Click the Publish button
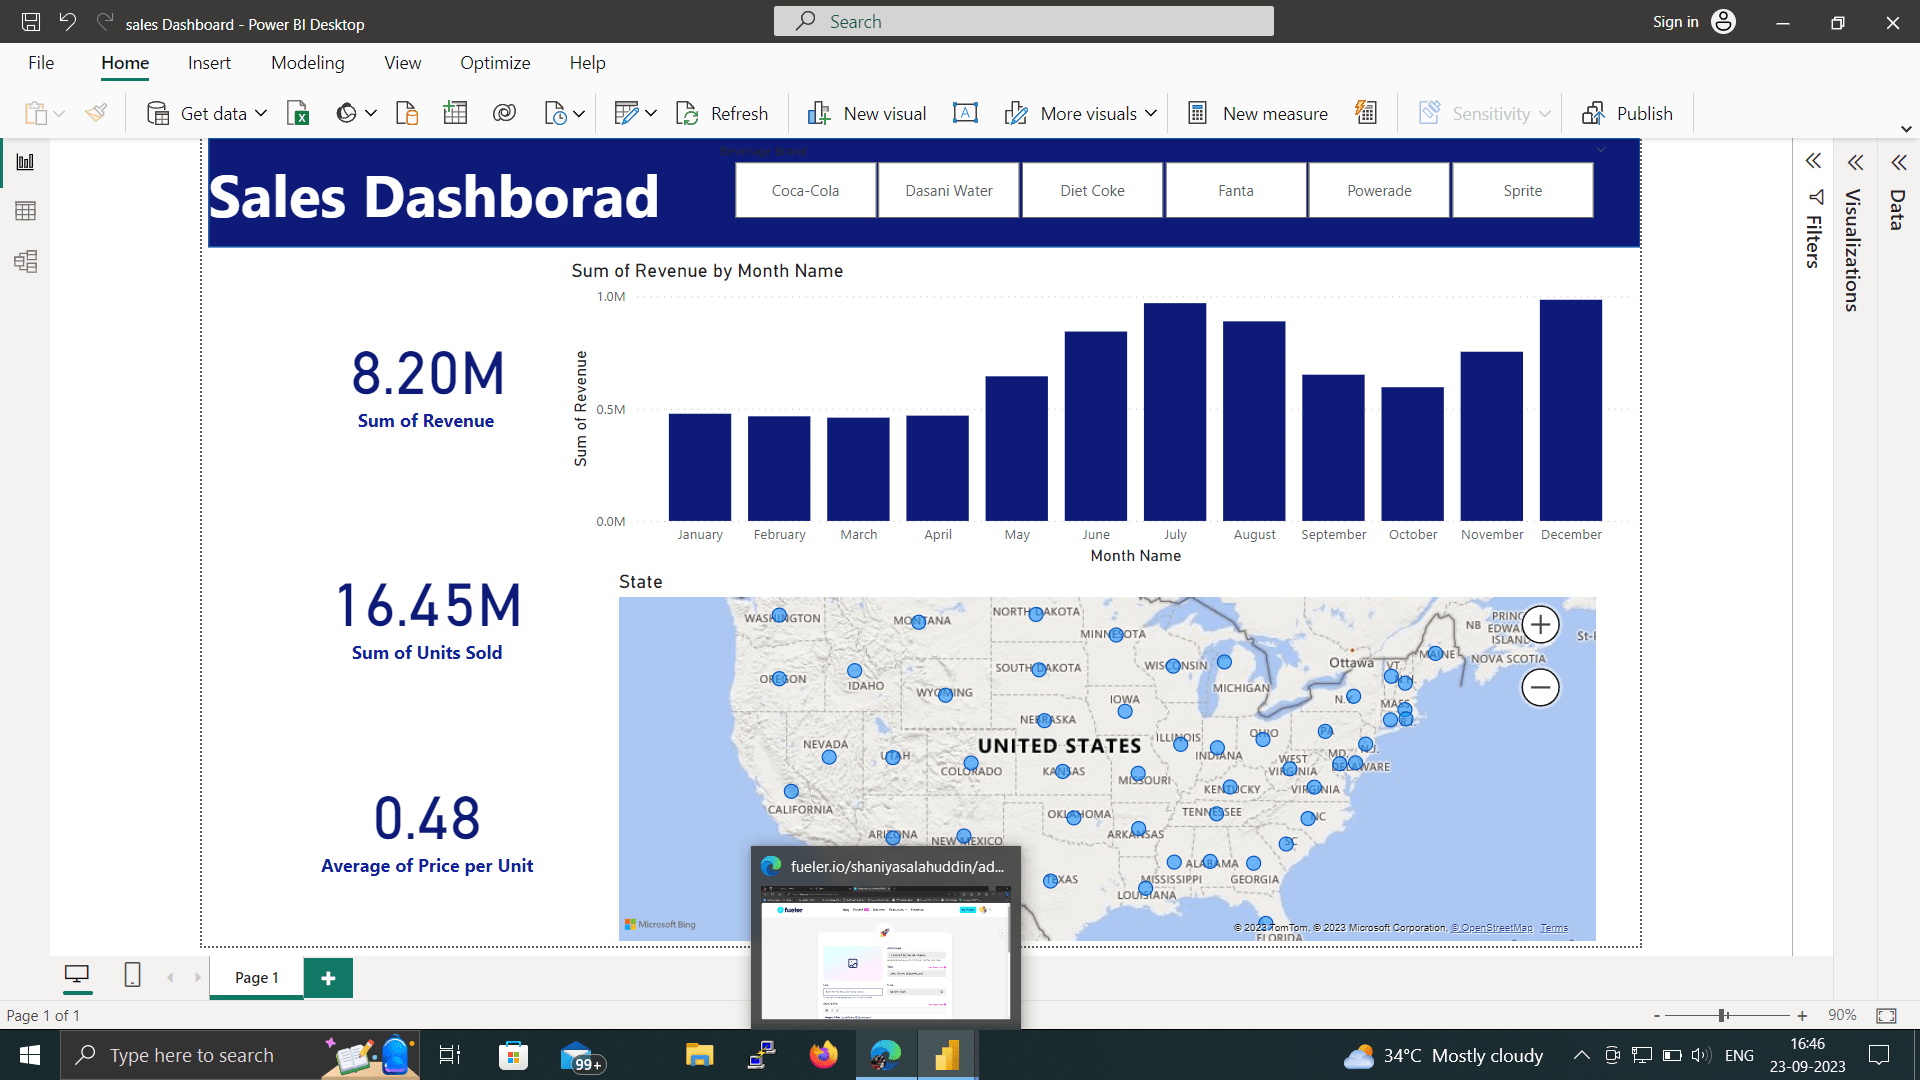The width and height of the screenshot is (1920, 1080). click(x=1627, y=114)
